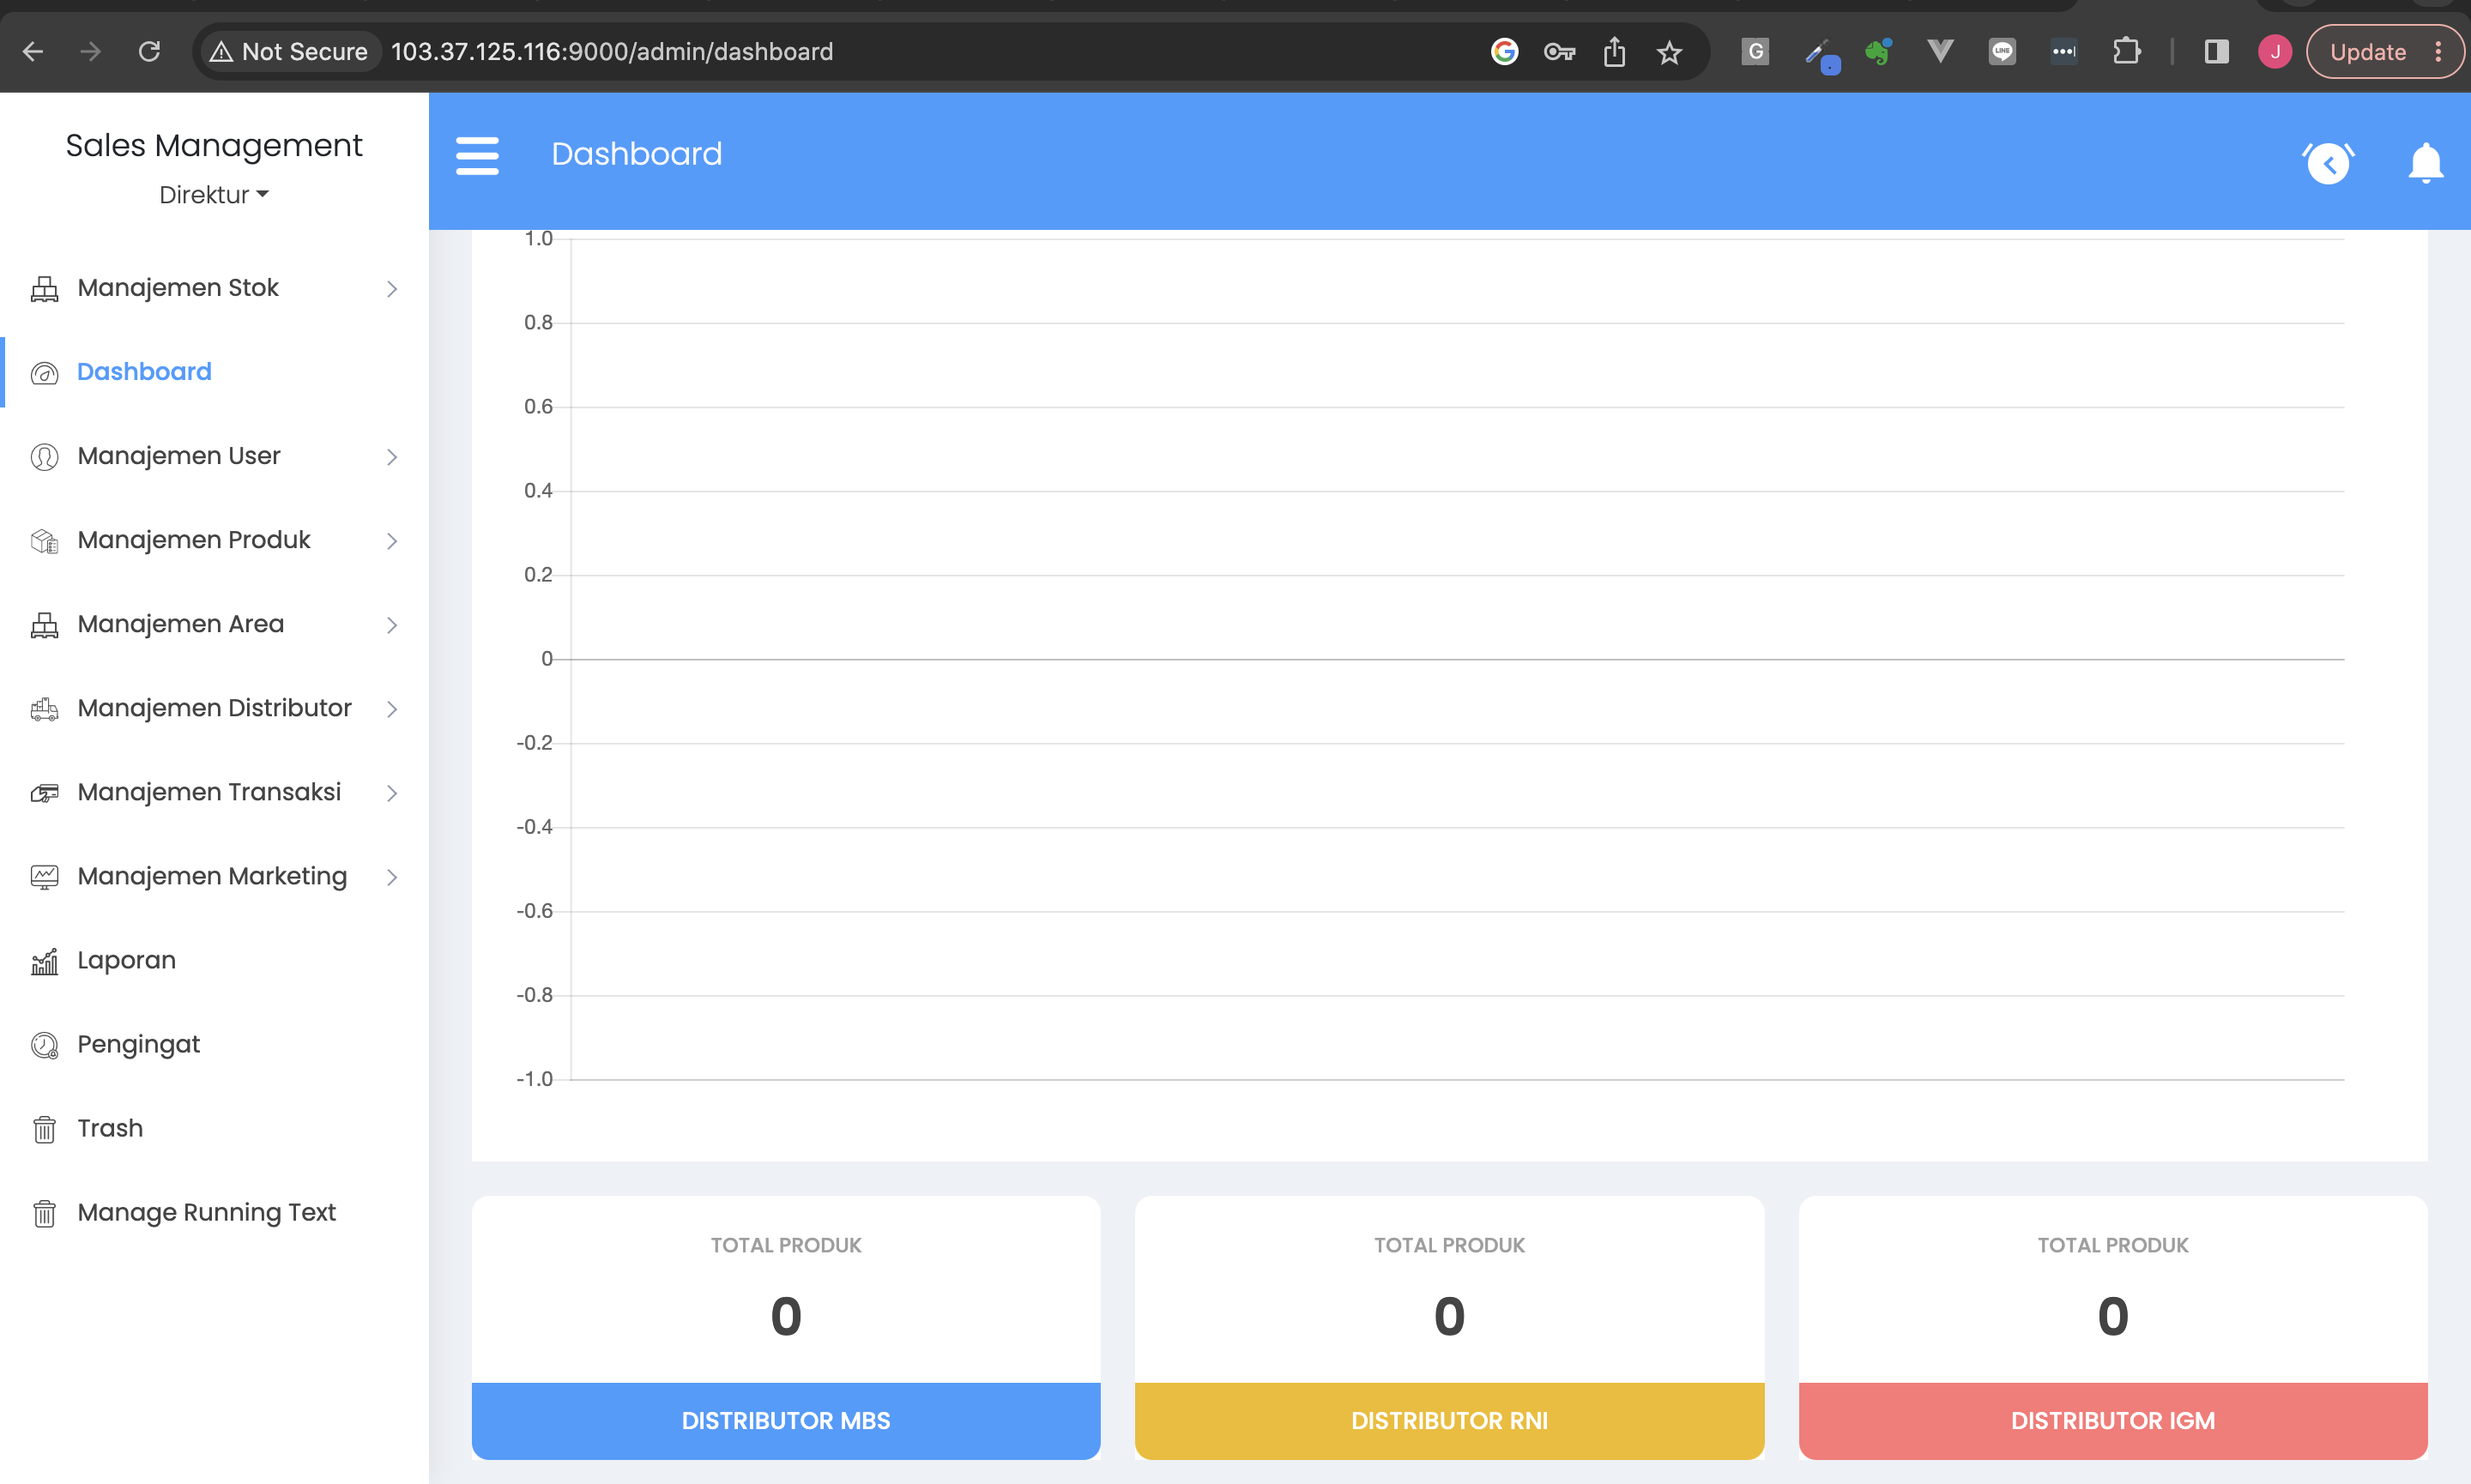Select the Trash bin icon in sidebar
The image size is (2471, 1484).
(45, 1129)
